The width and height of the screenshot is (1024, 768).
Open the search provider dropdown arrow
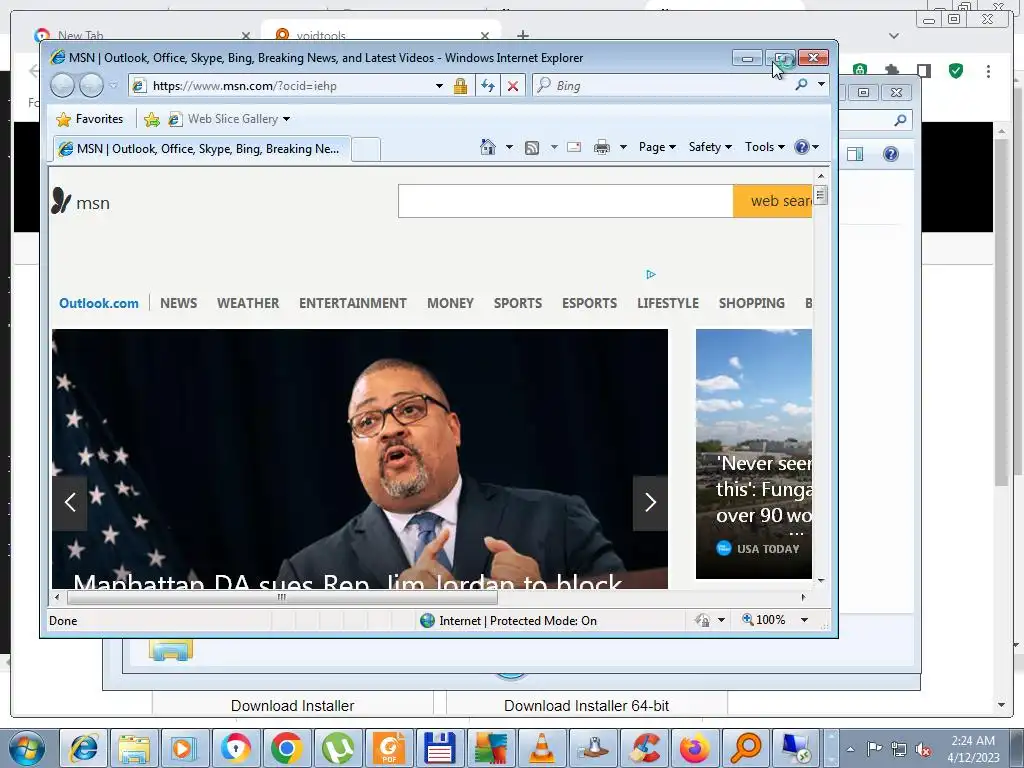[821, 84]
